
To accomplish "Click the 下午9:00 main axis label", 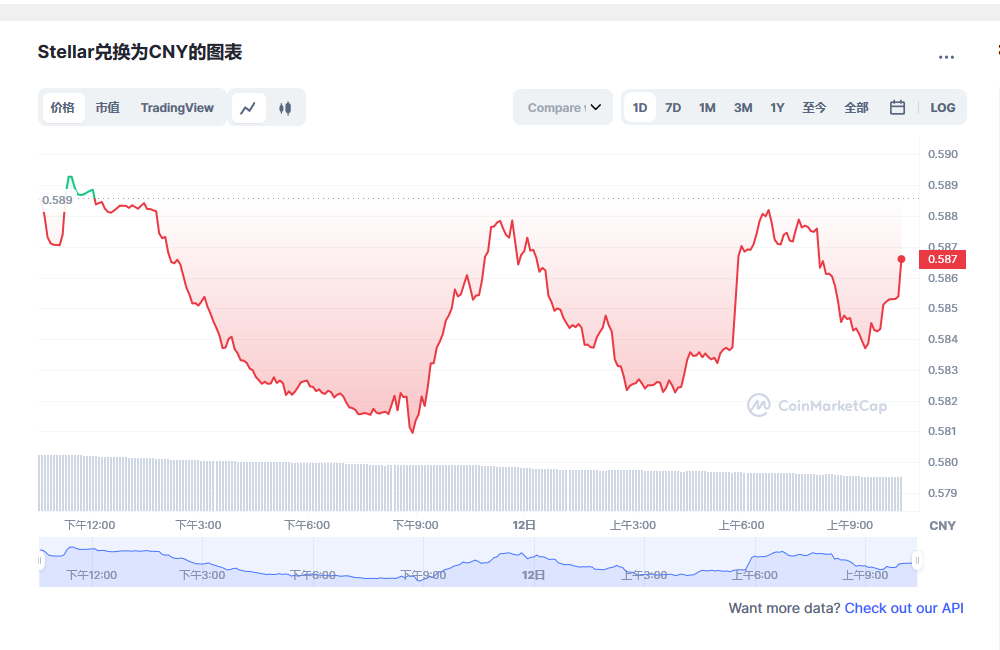I will coord(415,525).
